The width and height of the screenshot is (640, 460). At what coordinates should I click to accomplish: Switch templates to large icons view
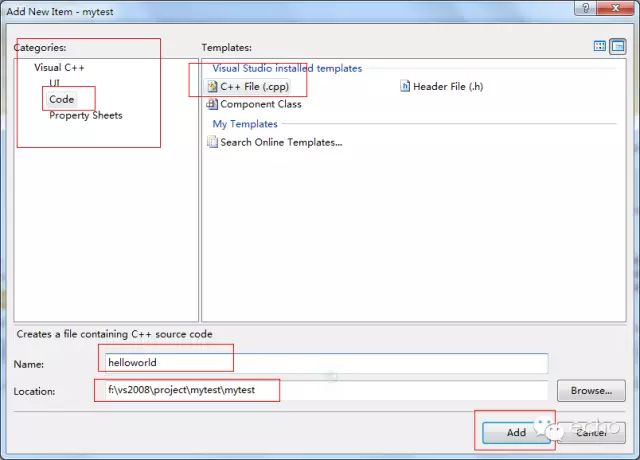pos(600,46)
